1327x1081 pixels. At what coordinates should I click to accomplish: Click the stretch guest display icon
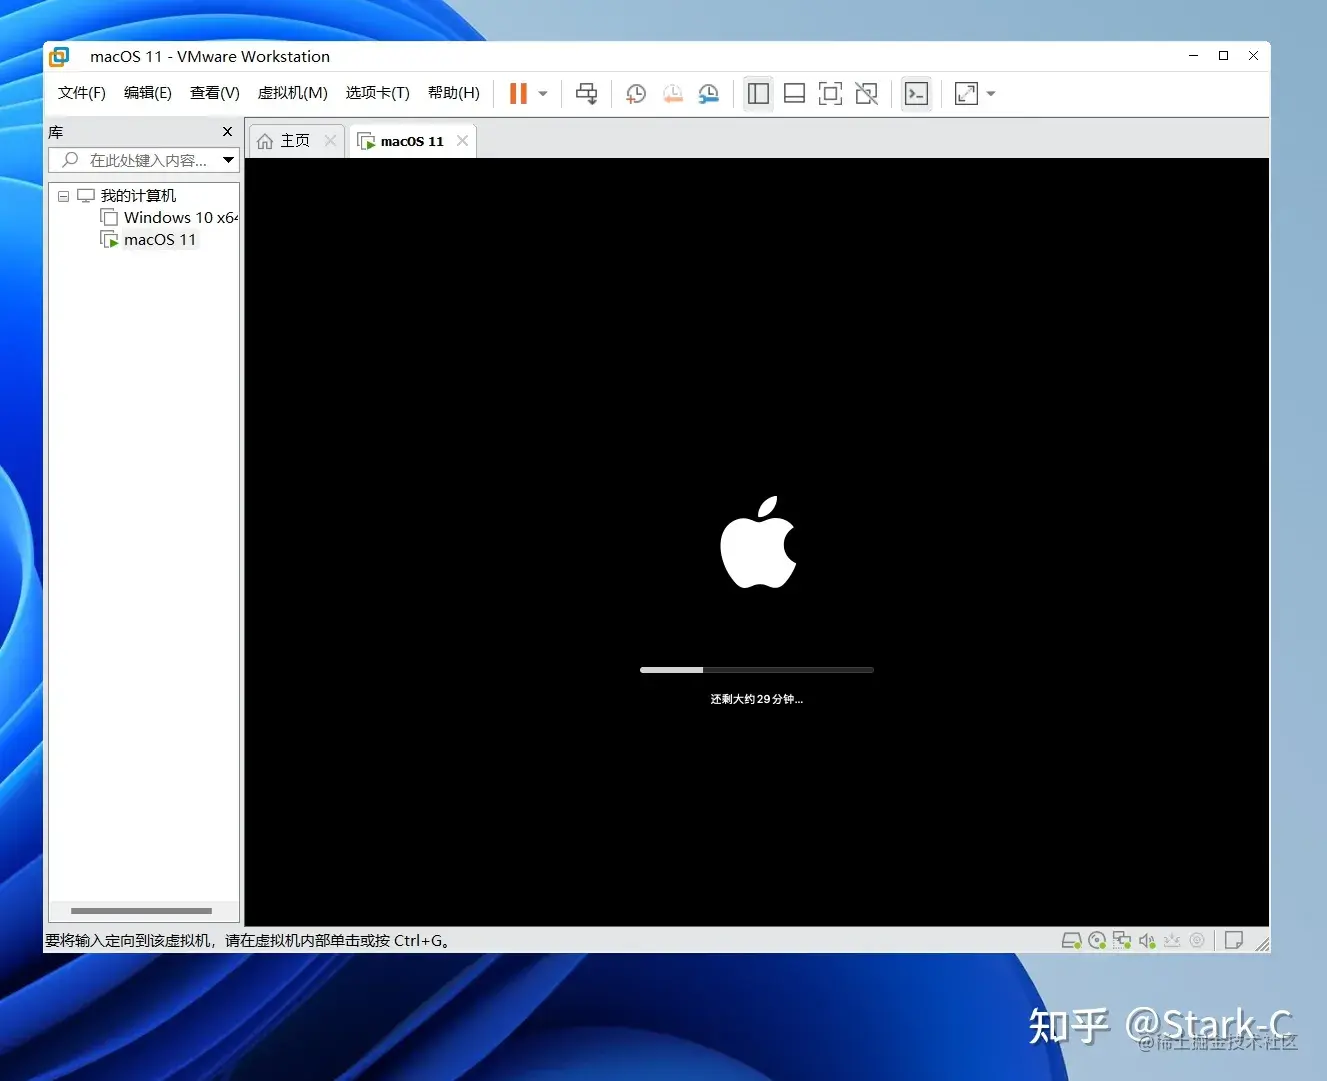click(x=966, y=93)
